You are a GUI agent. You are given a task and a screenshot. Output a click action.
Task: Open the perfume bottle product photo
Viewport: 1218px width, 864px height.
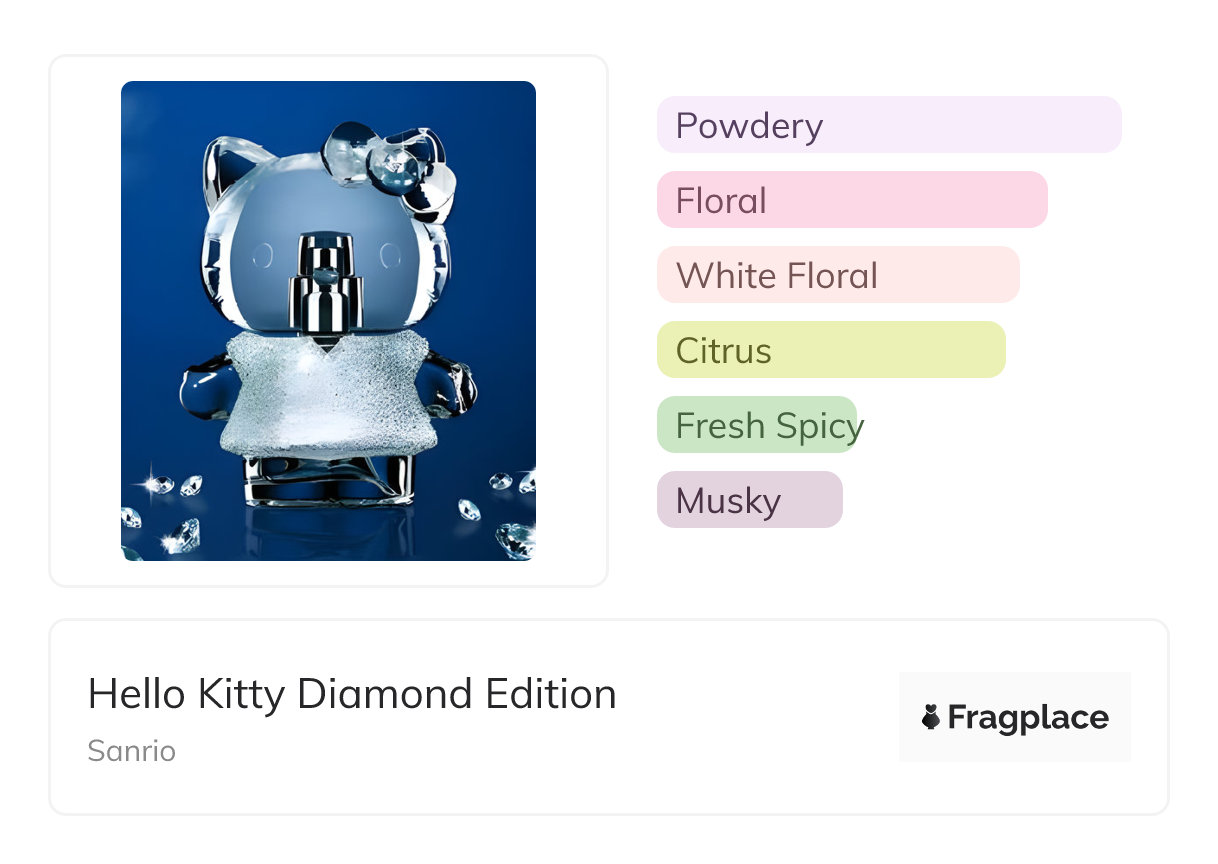328,320
